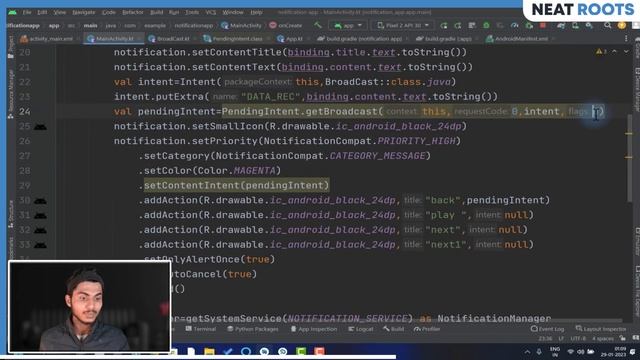Screen dimensions: 640x360
Task: Show hidden tray icons with the chevron
Action: coord(527,351)
